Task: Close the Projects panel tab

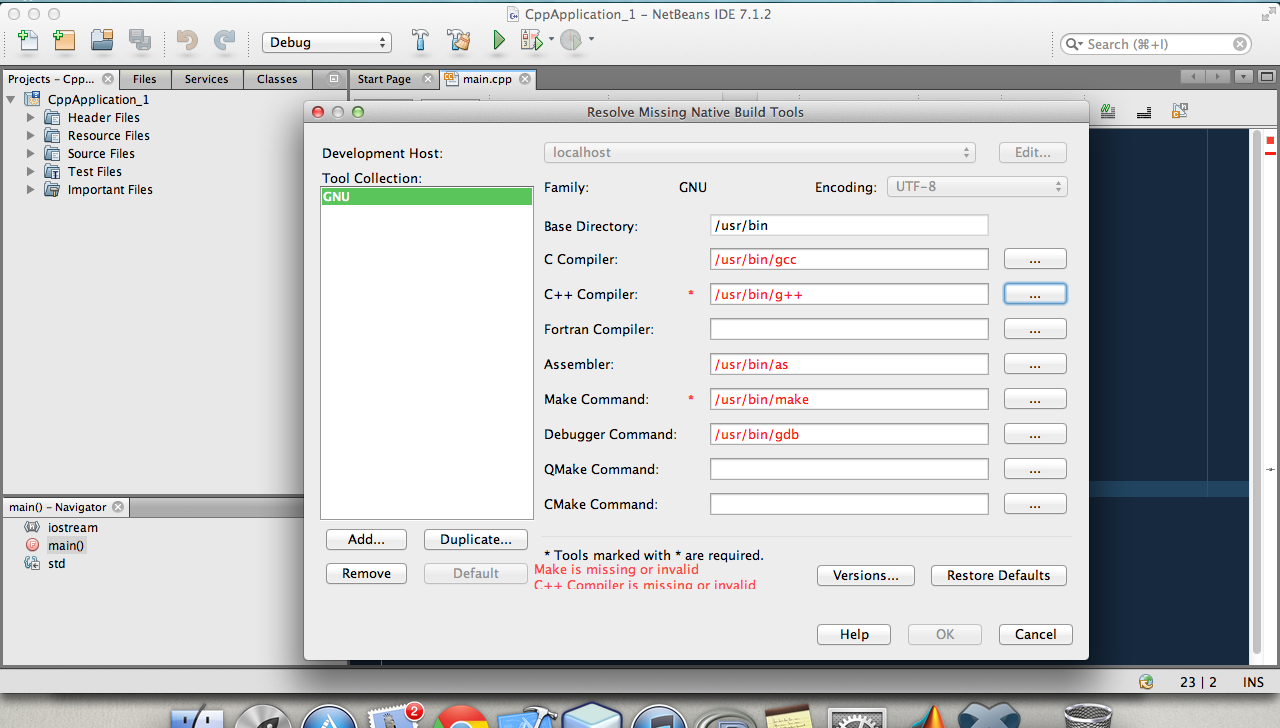Action: click(x=108, y=79)
